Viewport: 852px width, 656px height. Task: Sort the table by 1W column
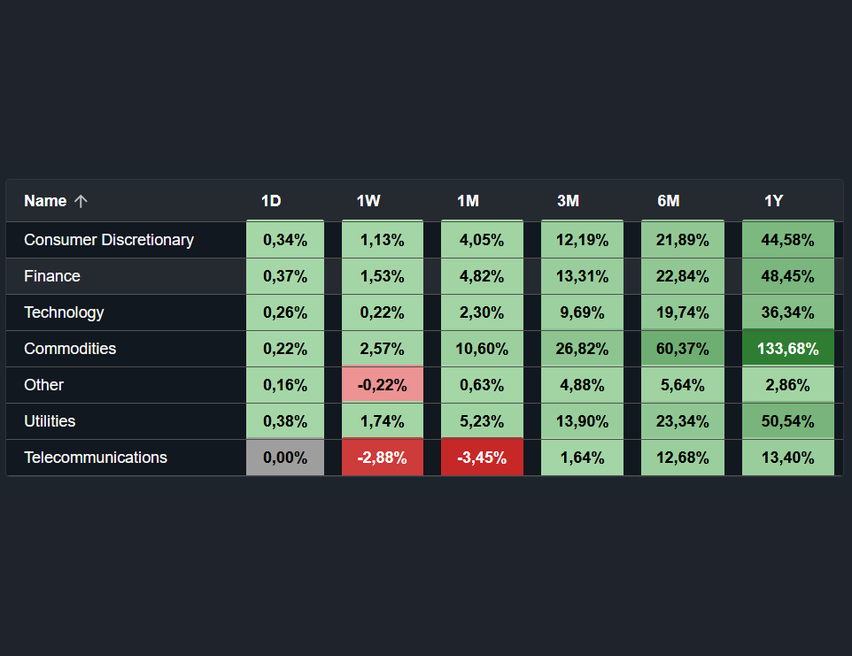pyautogui.click(x=369, y=201)
